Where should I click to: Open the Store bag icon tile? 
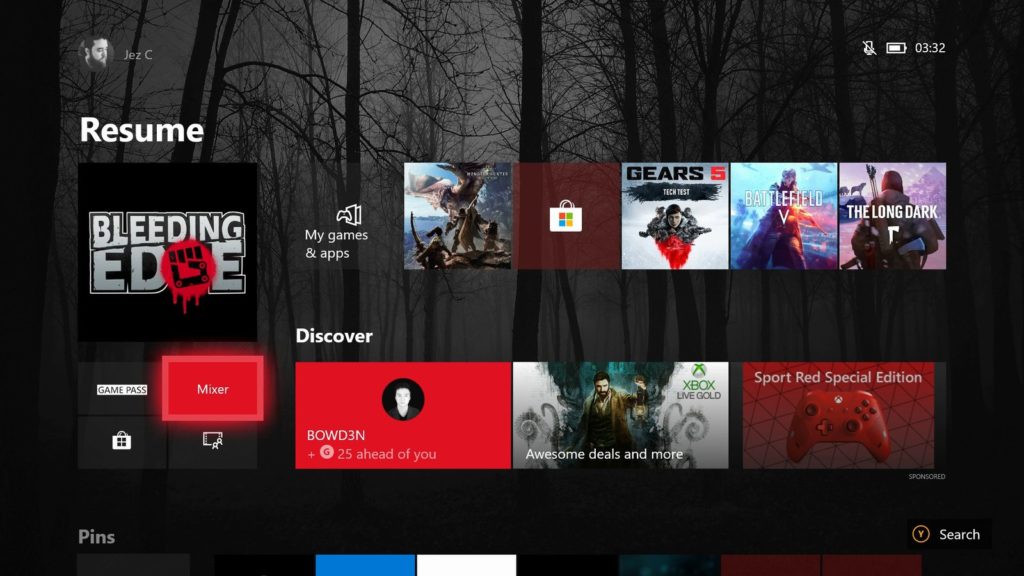(x=121, y=442)
